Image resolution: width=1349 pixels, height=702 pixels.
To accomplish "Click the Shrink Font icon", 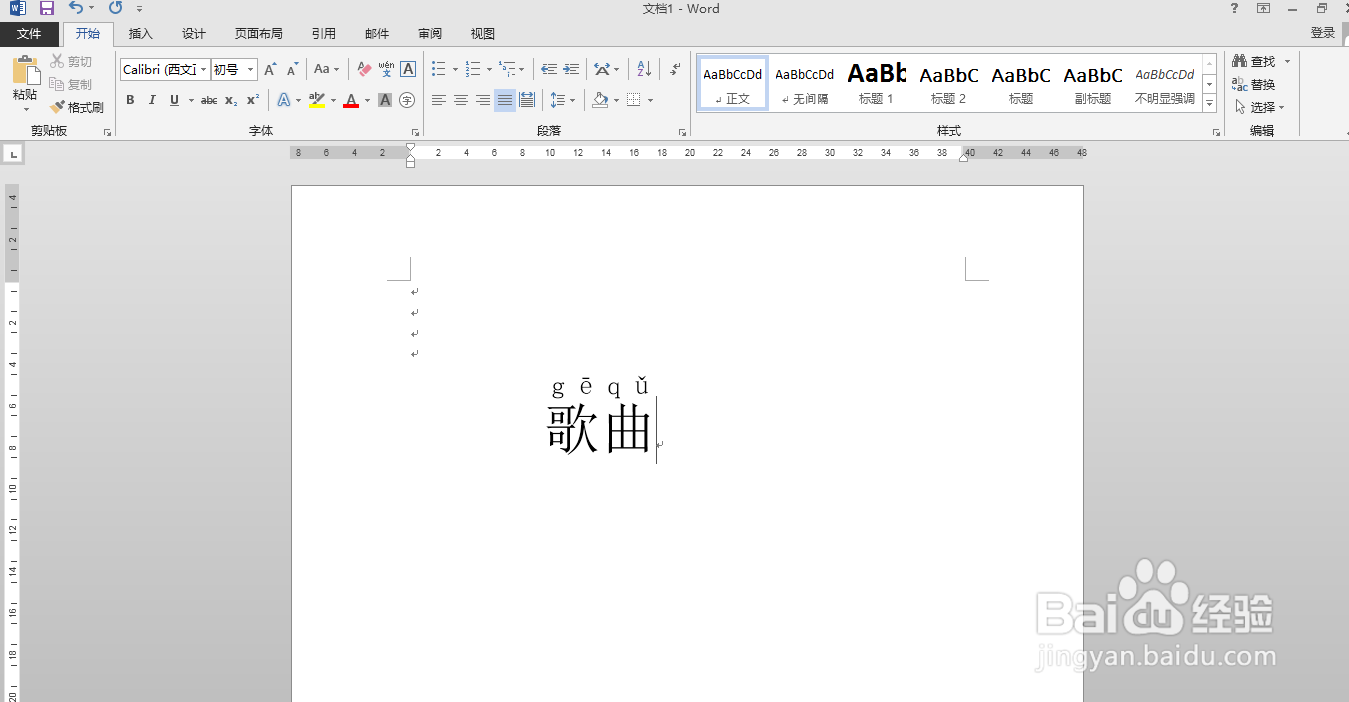I will pos(292,70).
